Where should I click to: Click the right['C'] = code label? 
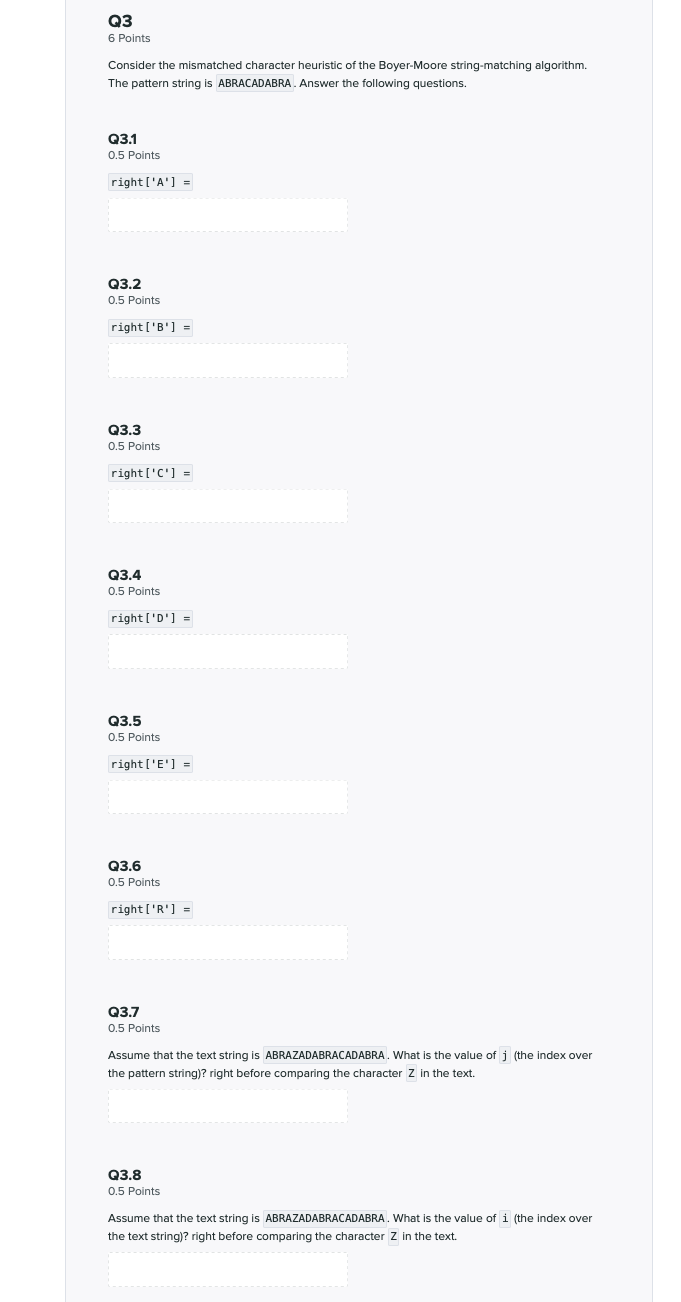(150, 473)
